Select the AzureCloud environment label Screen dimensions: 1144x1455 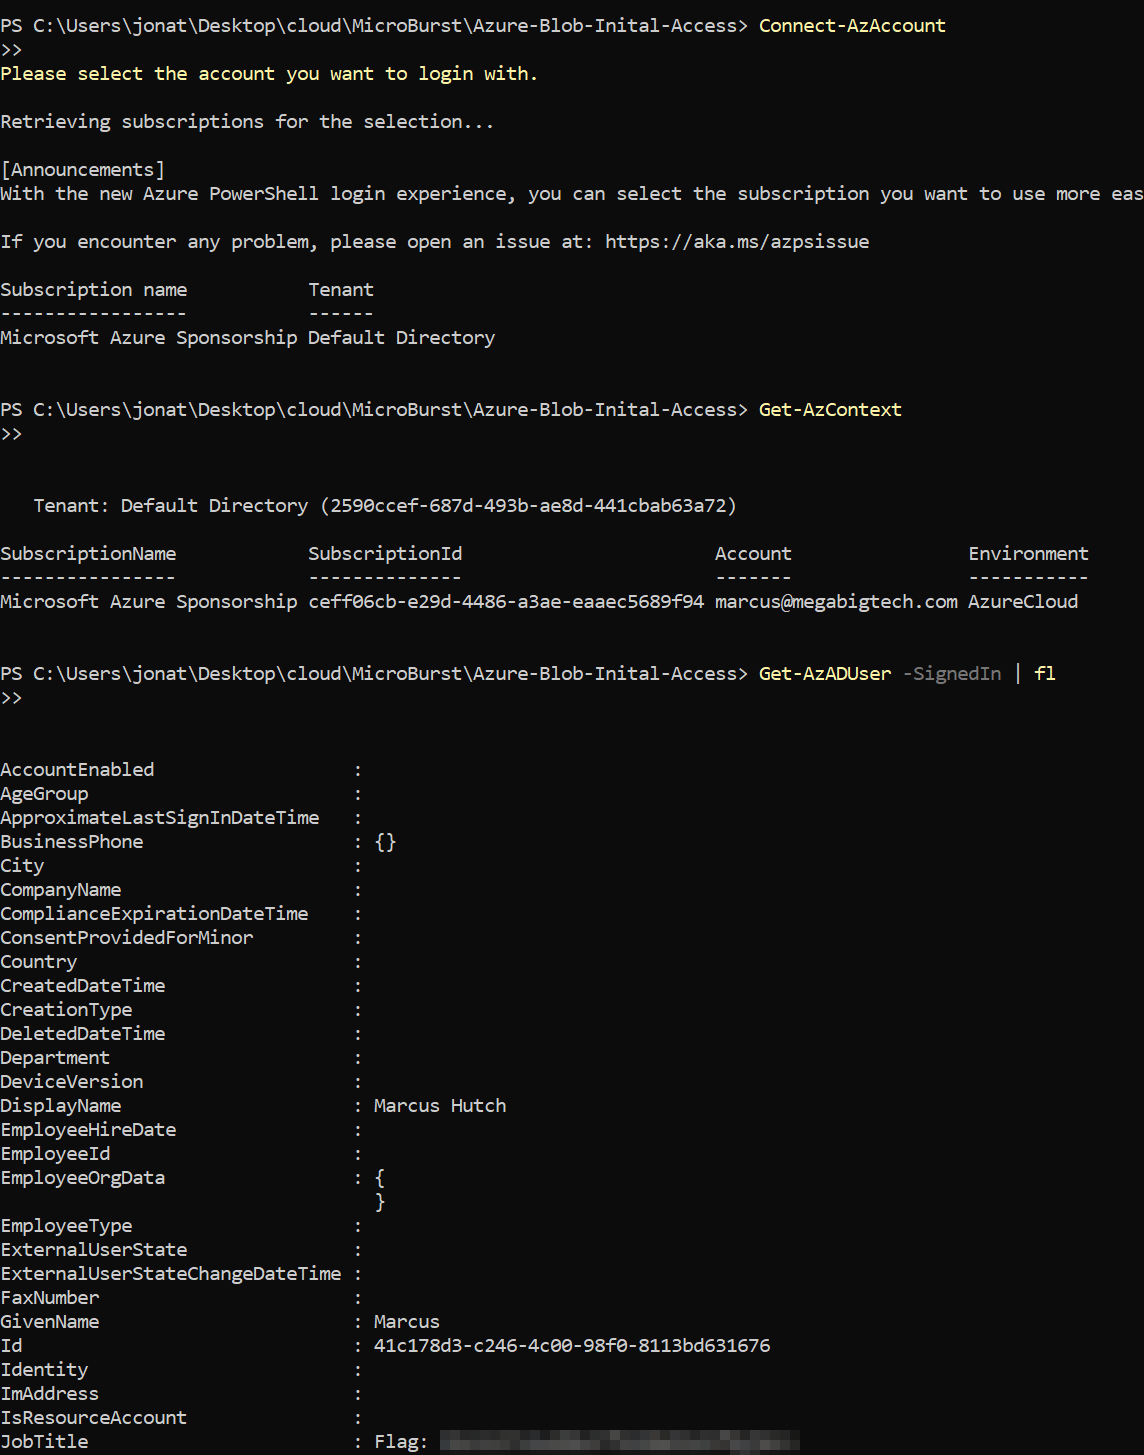point(1023,601)
